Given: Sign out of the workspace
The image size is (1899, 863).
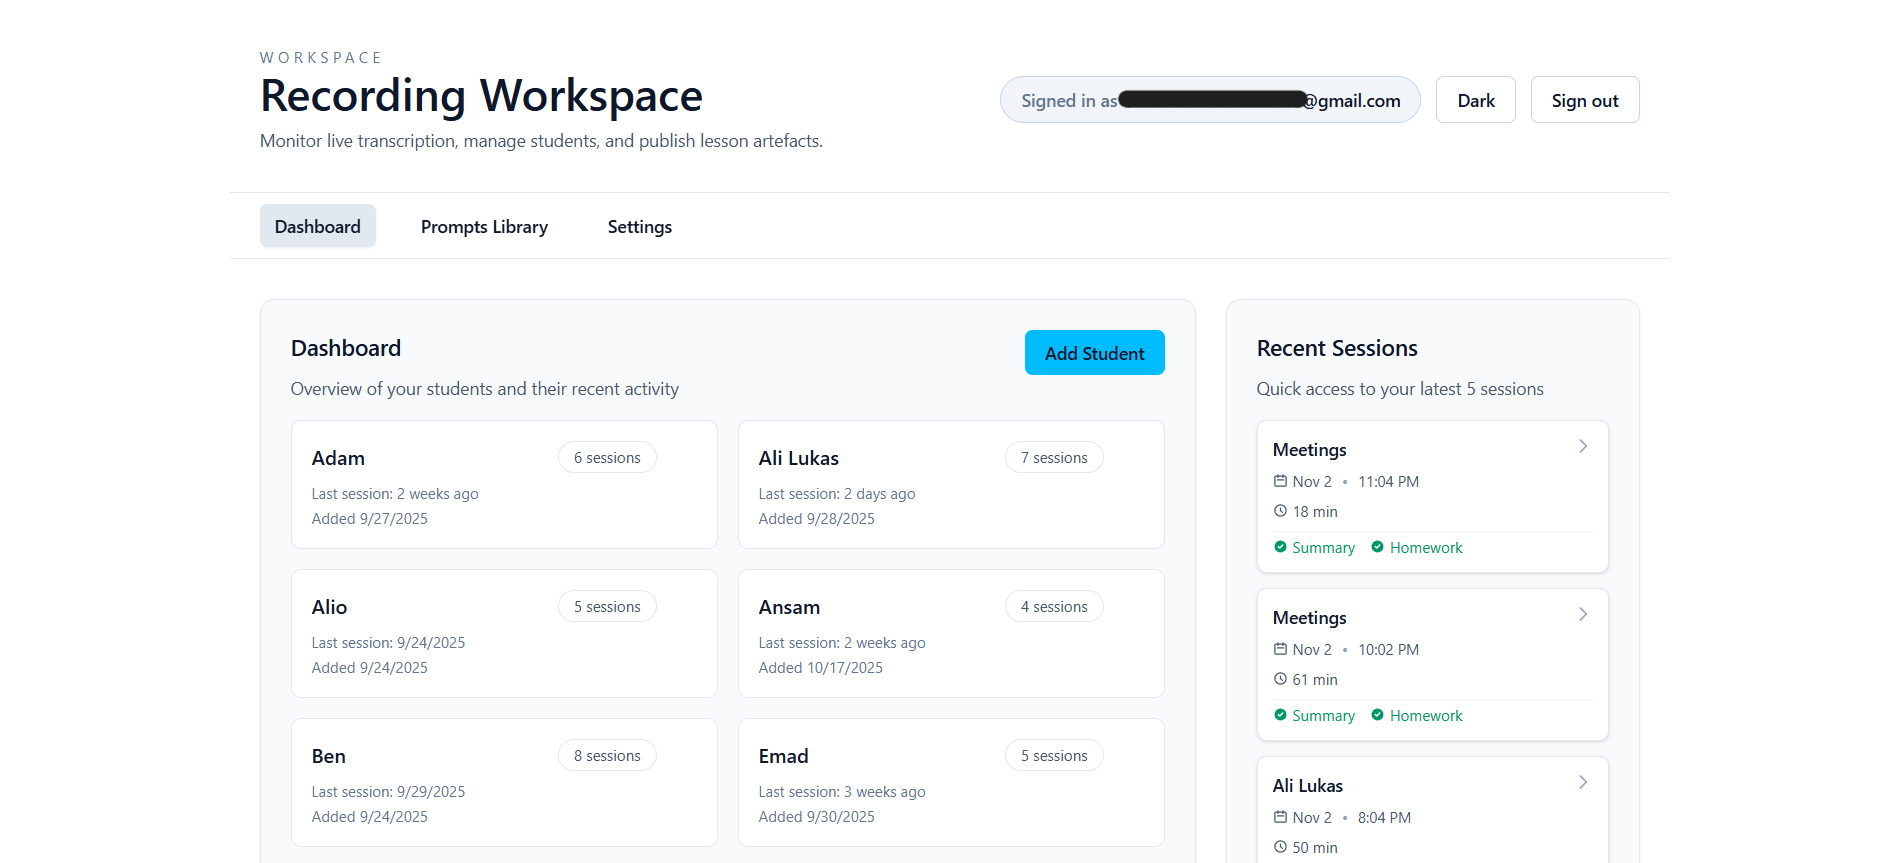Looking at the screenshot, I should coord(1584,100).
